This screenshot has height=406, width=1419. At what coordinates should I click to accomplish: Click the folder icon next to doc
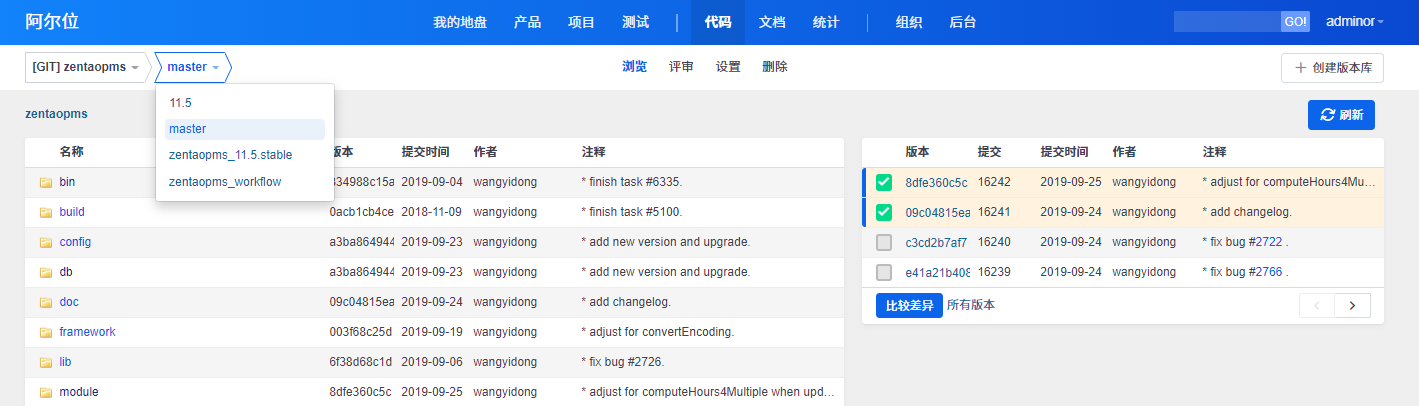click(45, 303)
